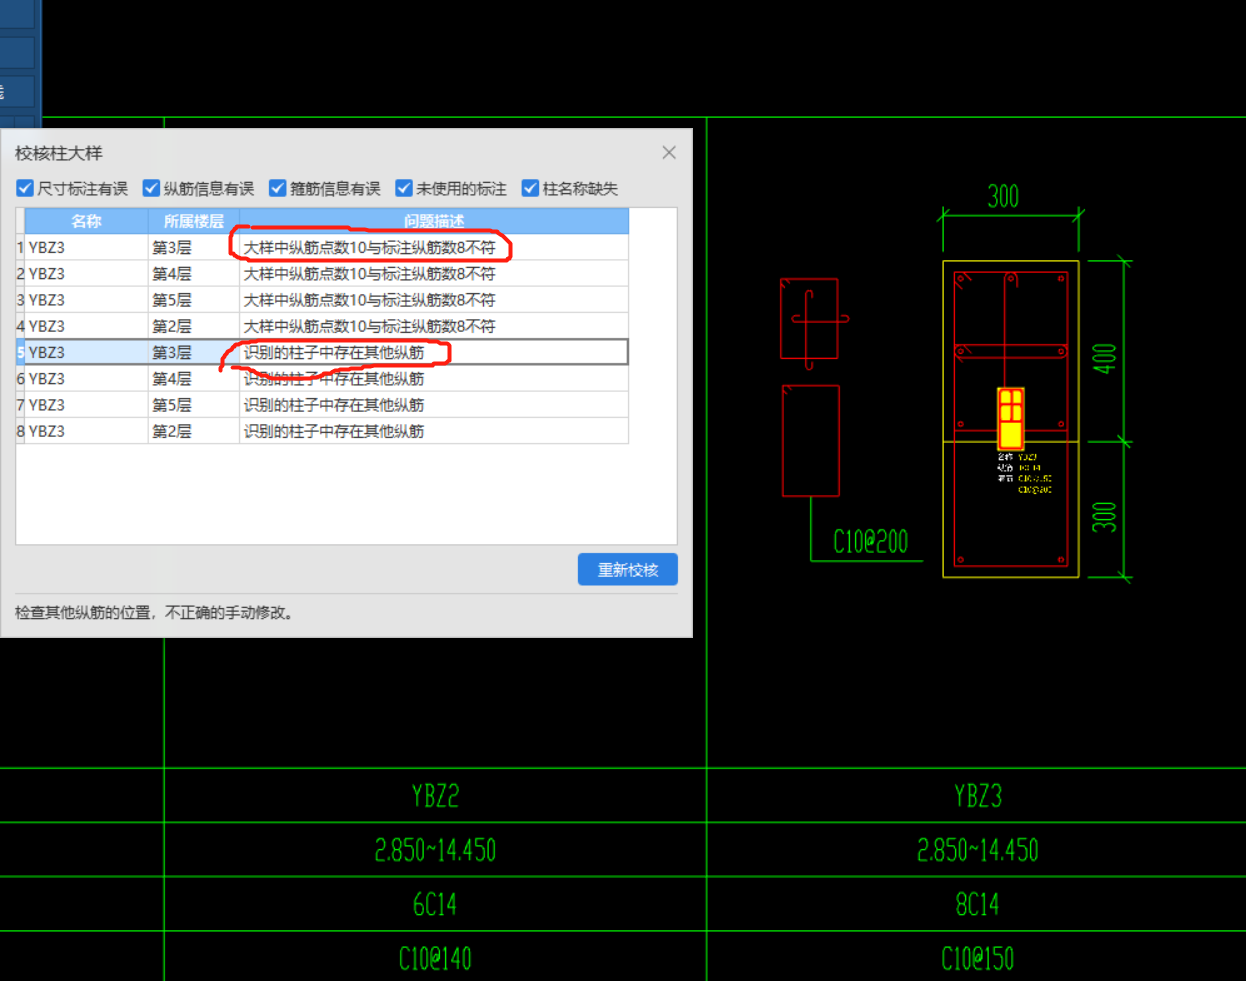This screenshot has height=981, width=1246.
Task: Click row 2 rebar count mismatch description
Action: (434, 273)
